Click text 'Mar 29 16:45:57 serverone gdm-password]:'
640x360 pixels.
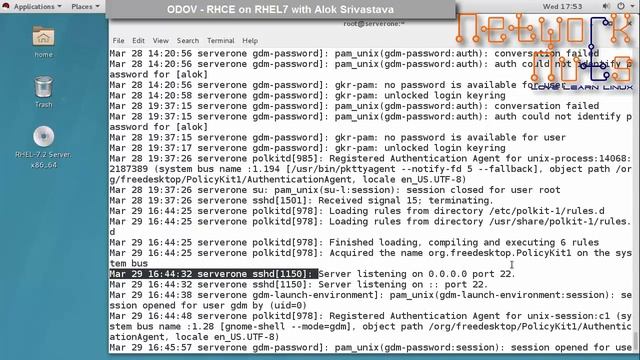pyautogui.click(x=219, y=347)
